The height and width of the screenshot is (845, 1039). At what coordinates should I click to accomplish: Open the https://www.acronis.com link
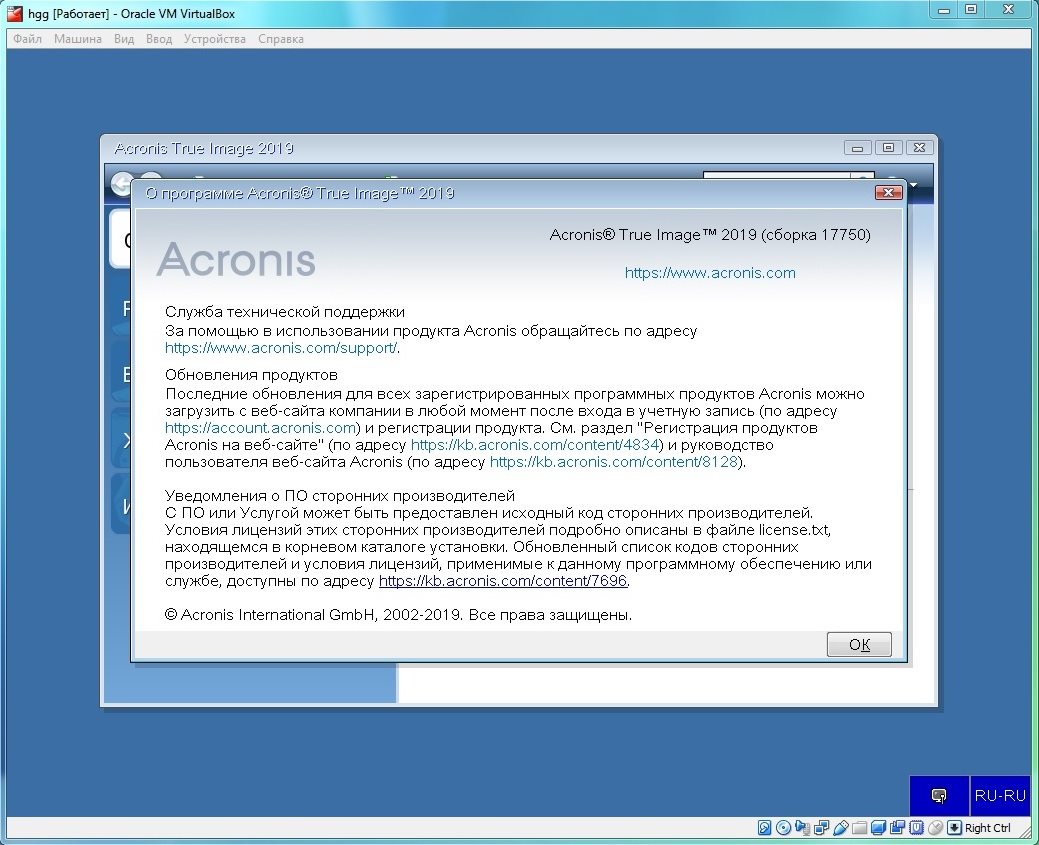tap(710, 273)
